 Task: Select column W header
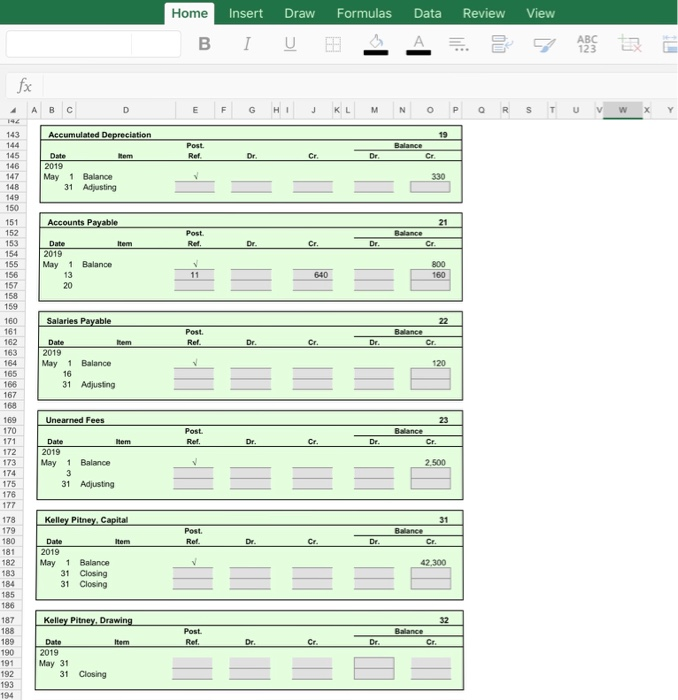coord(623,110)
